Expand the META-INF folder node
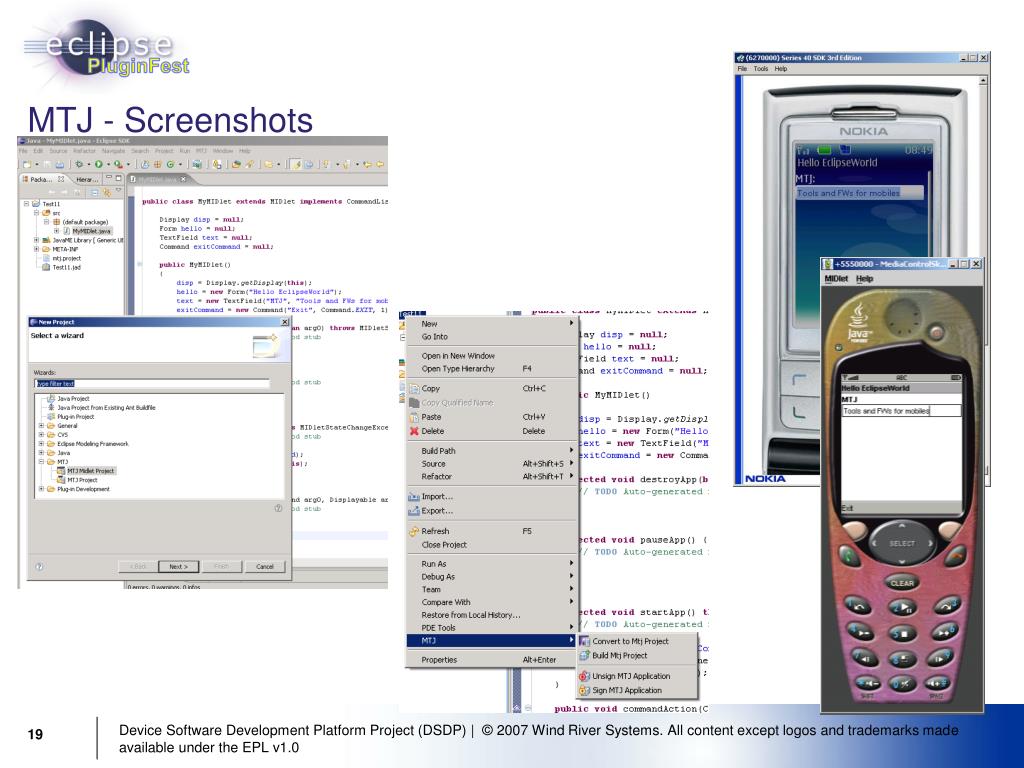Screen dimensions: 1024x768 click(37, 249)
